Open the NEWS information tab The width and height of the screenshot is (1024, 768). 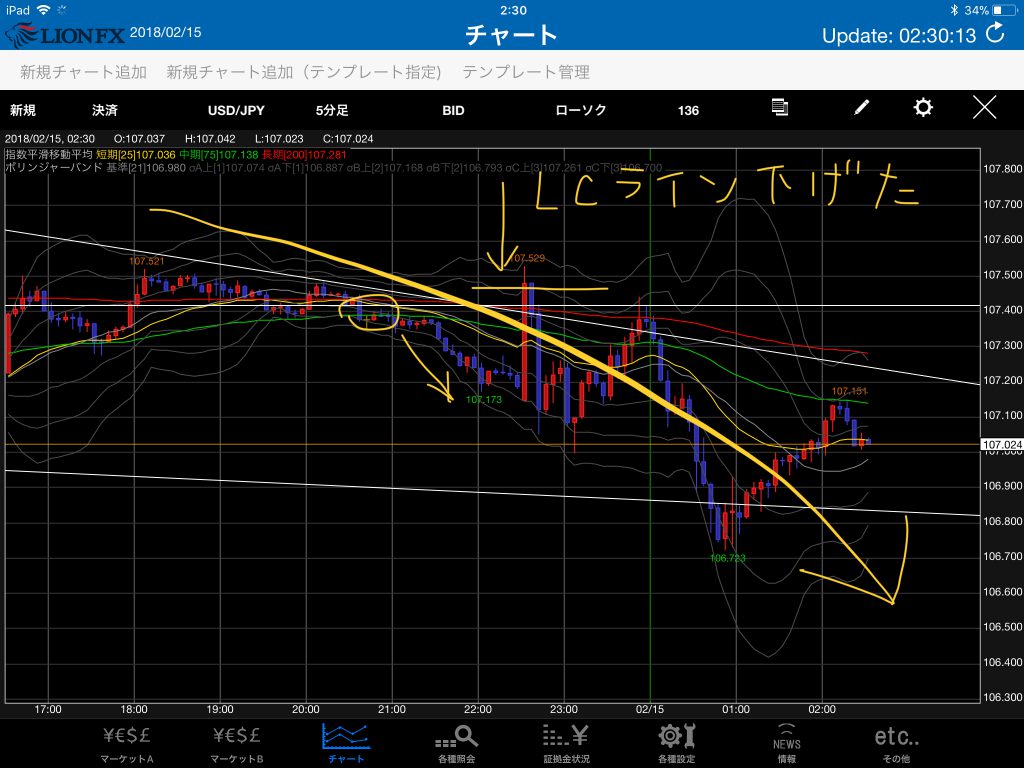[x=787, y=742]
